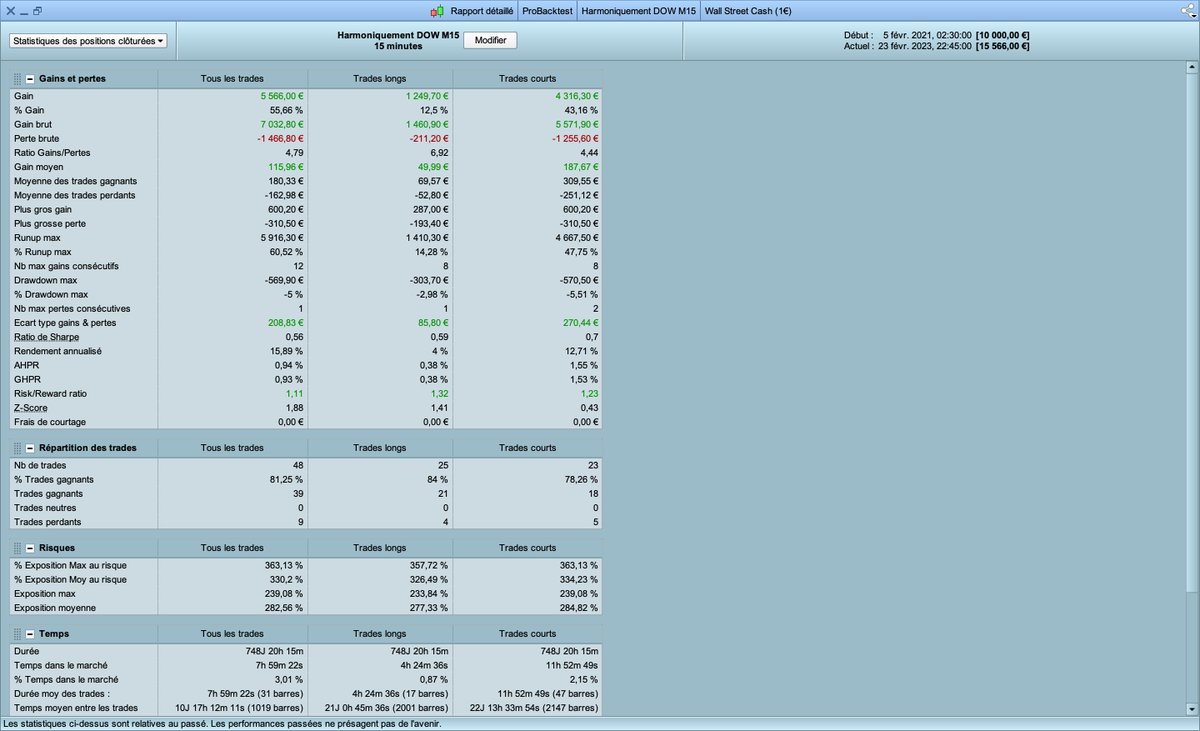Click the Ecart type value 208,83 €

click(287, 323)
